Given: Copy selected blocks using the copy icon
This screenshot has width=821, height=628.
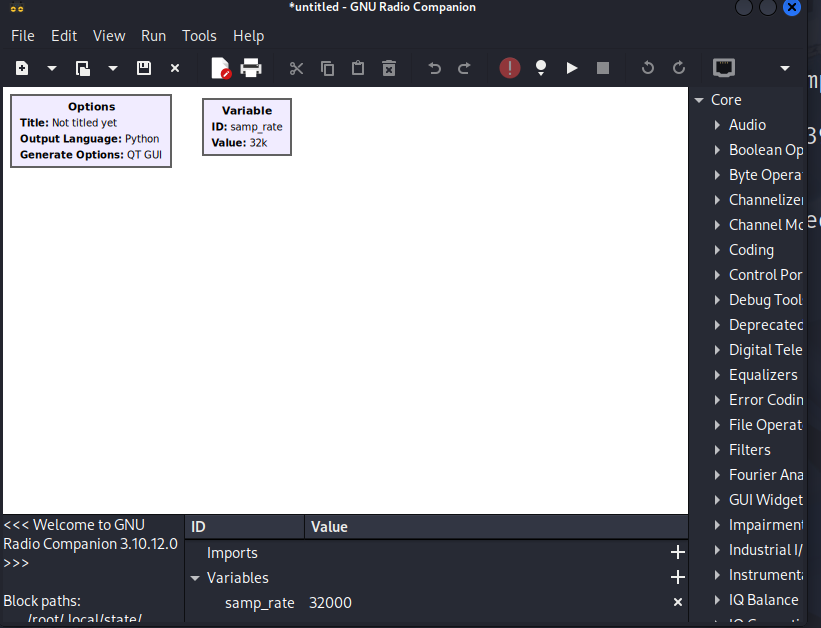Looking at the screenshot, I should click(x=327, y=68).
